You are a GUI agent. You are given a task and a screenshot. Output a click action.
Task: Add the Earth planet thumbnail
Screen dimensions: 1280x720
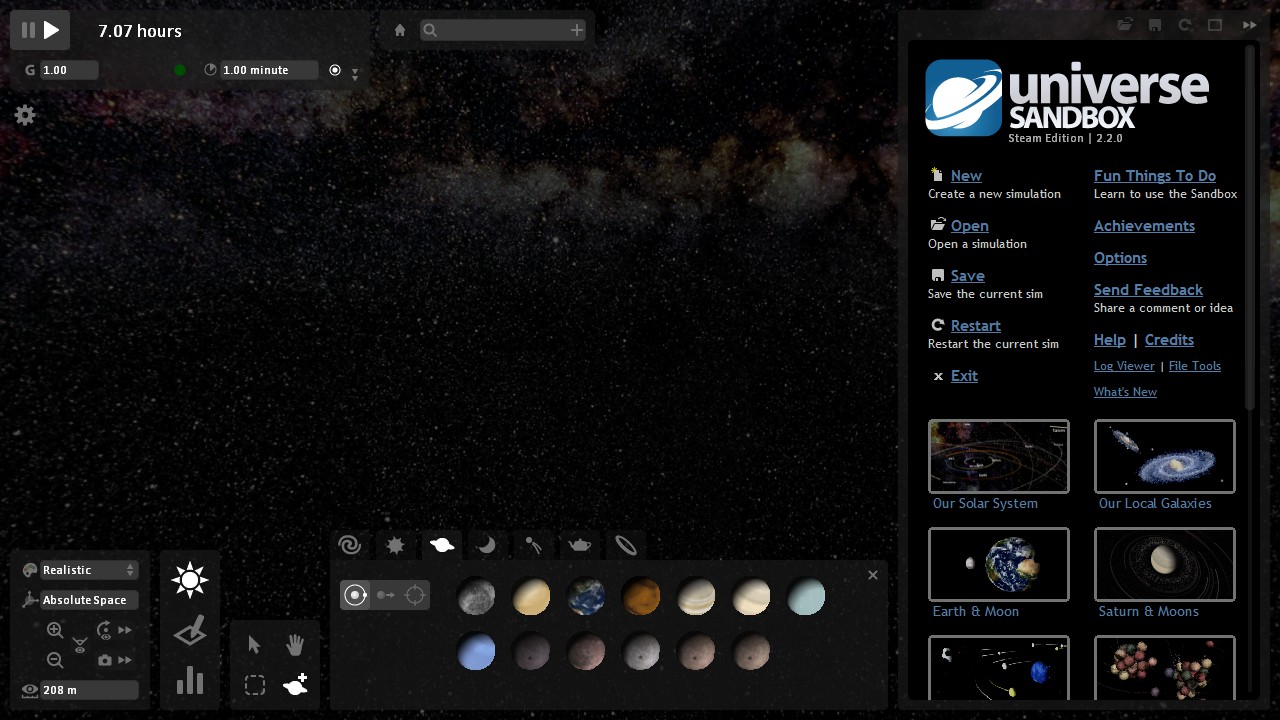coord(586,597)
